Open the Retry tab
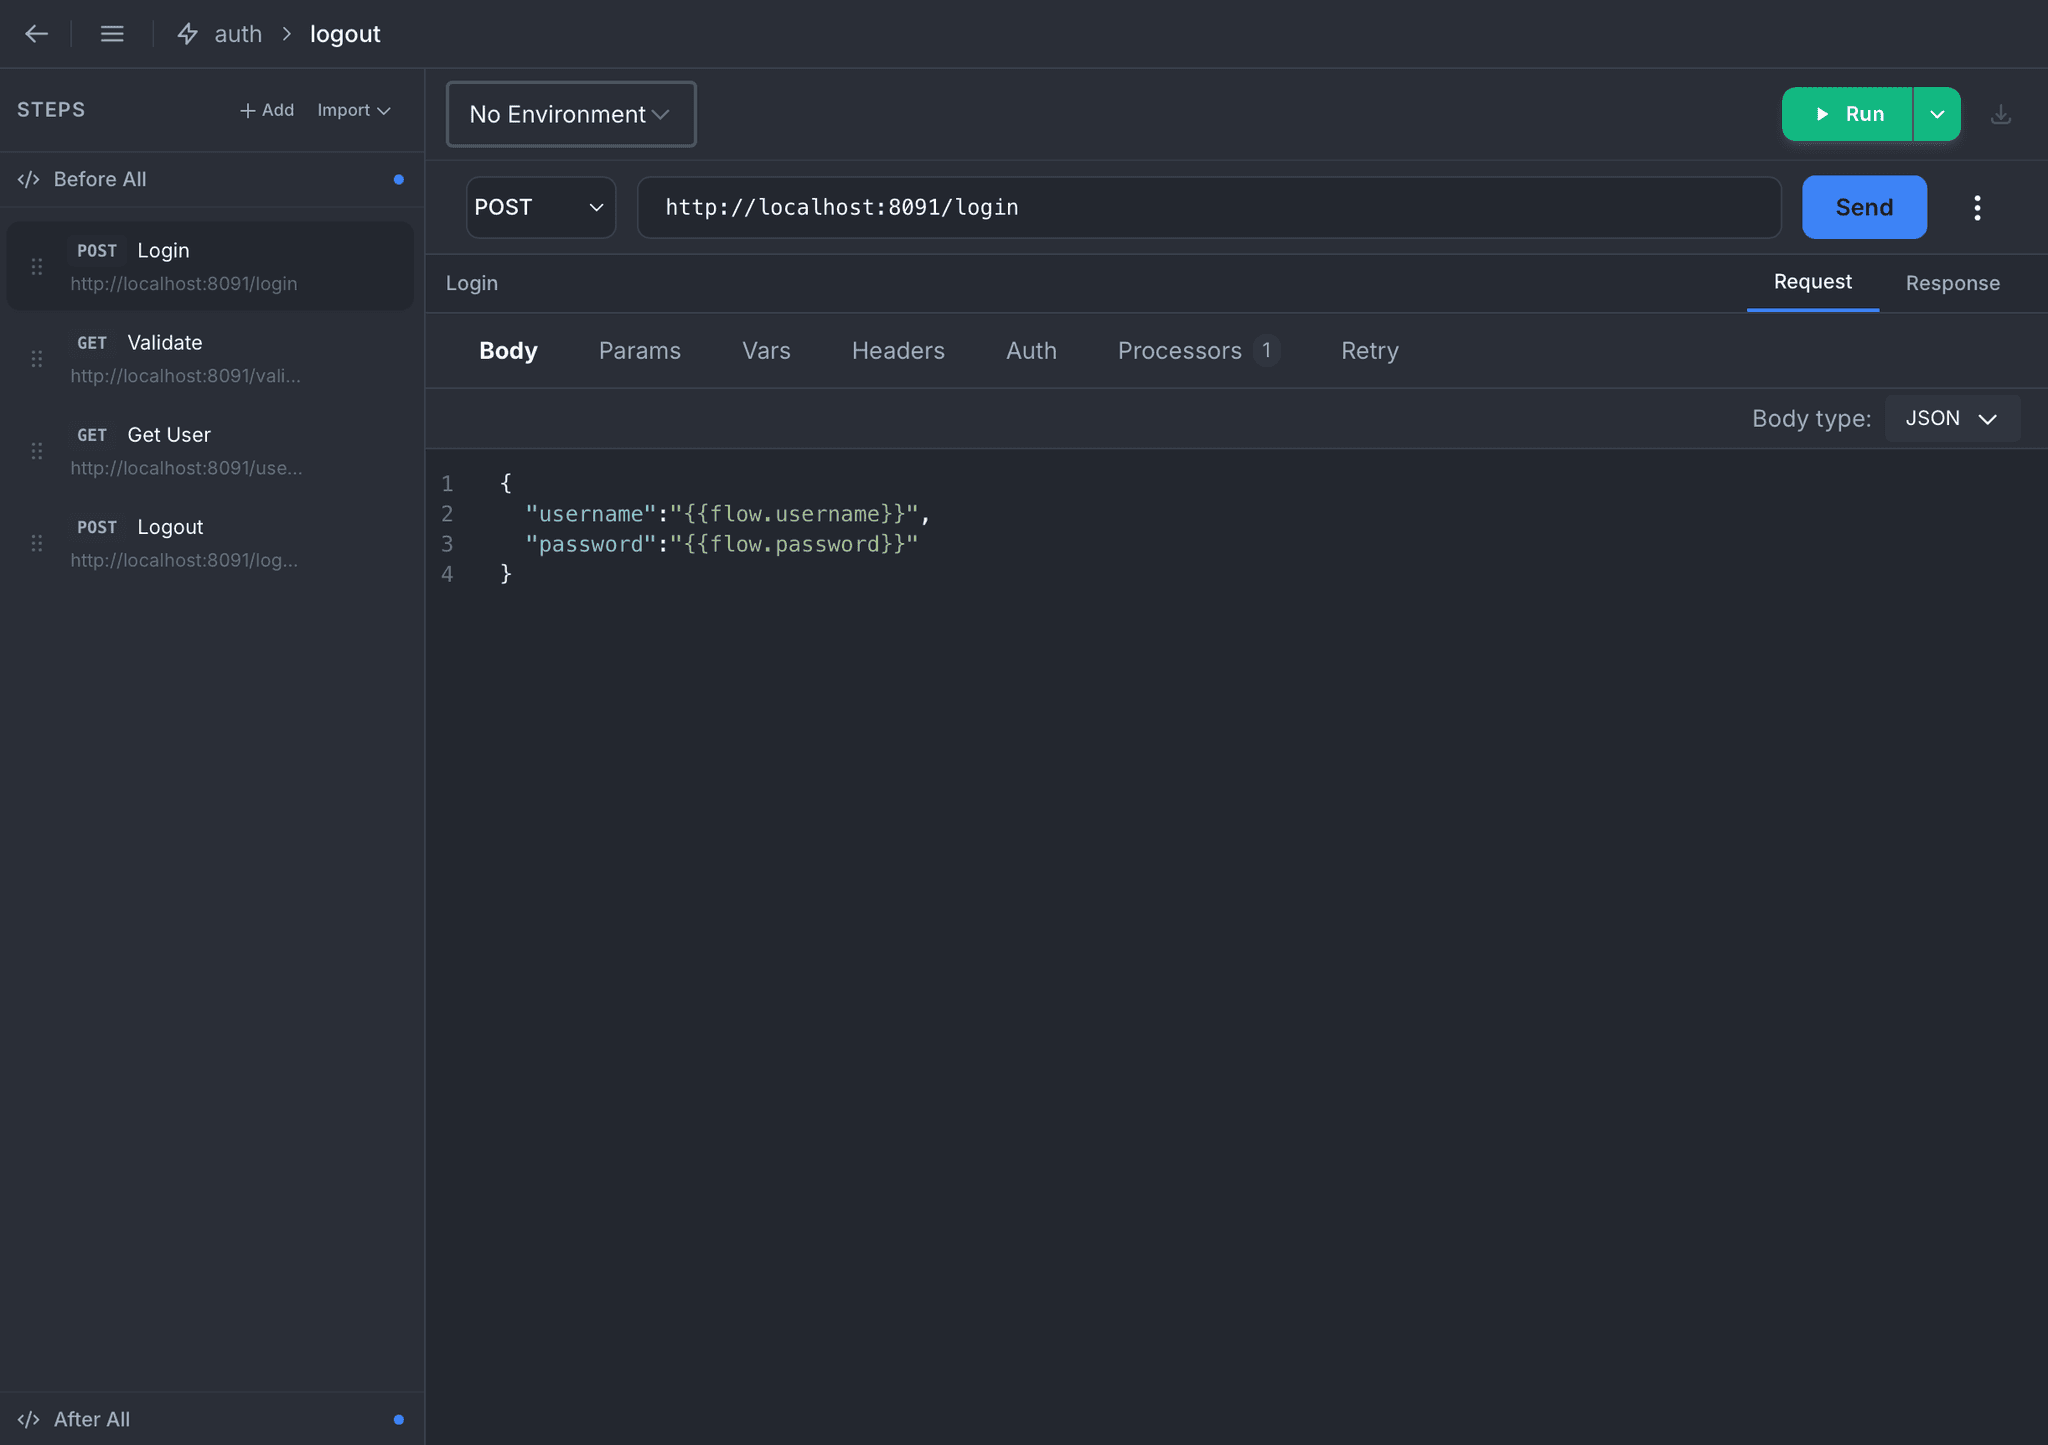 tap(1370, 351)
